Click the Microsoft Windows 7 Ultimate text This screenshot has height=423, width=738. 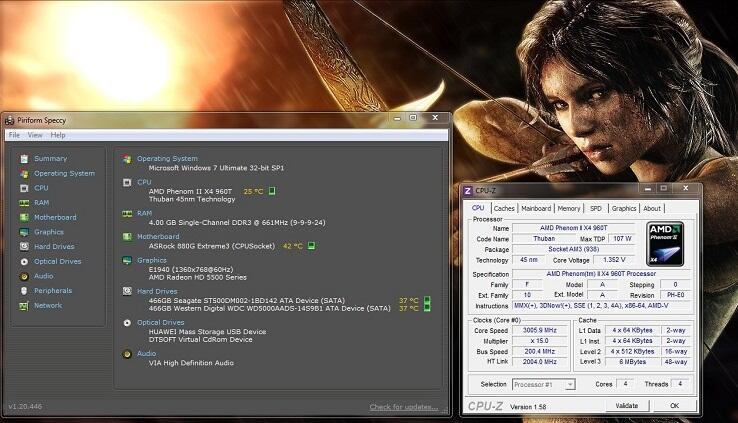(x=216, y=168)
